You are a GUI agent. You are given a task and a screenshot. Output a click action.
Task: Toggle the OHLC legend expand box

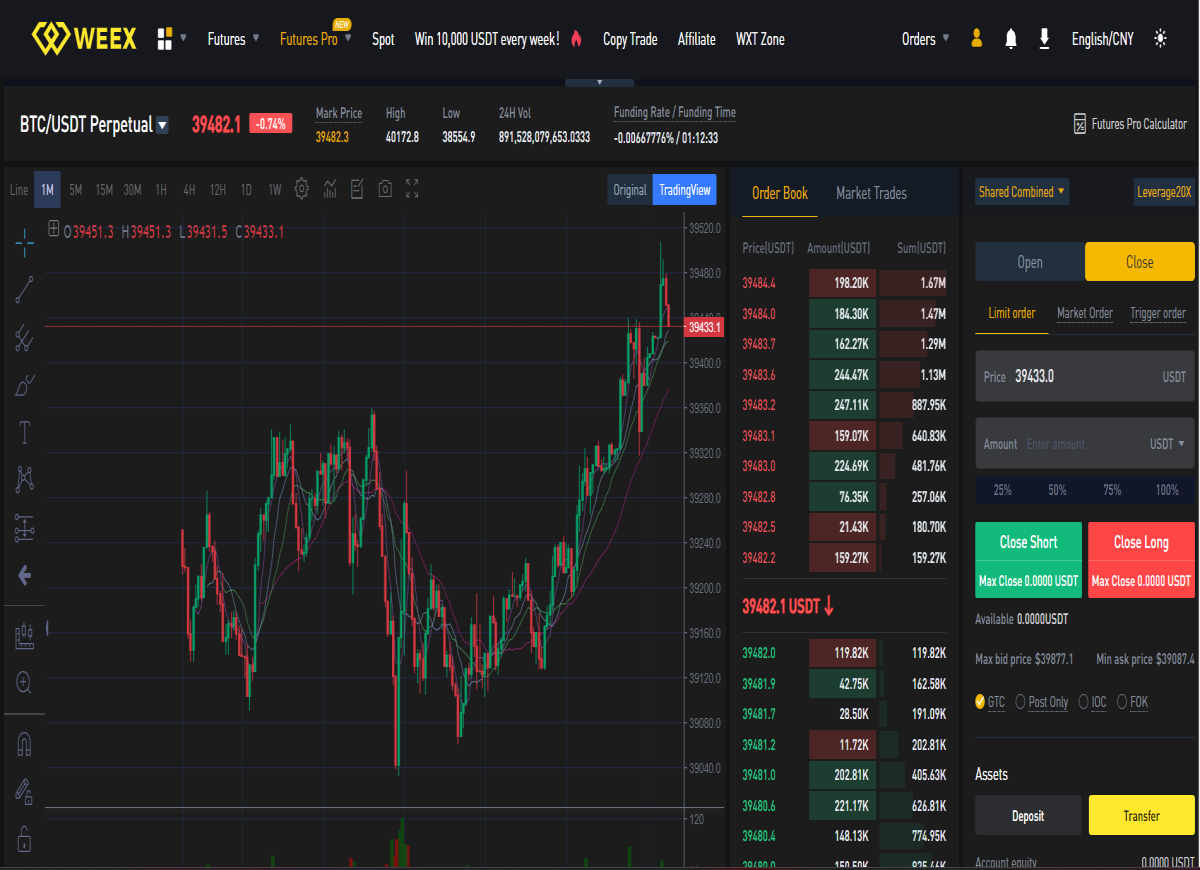[53, 228]
